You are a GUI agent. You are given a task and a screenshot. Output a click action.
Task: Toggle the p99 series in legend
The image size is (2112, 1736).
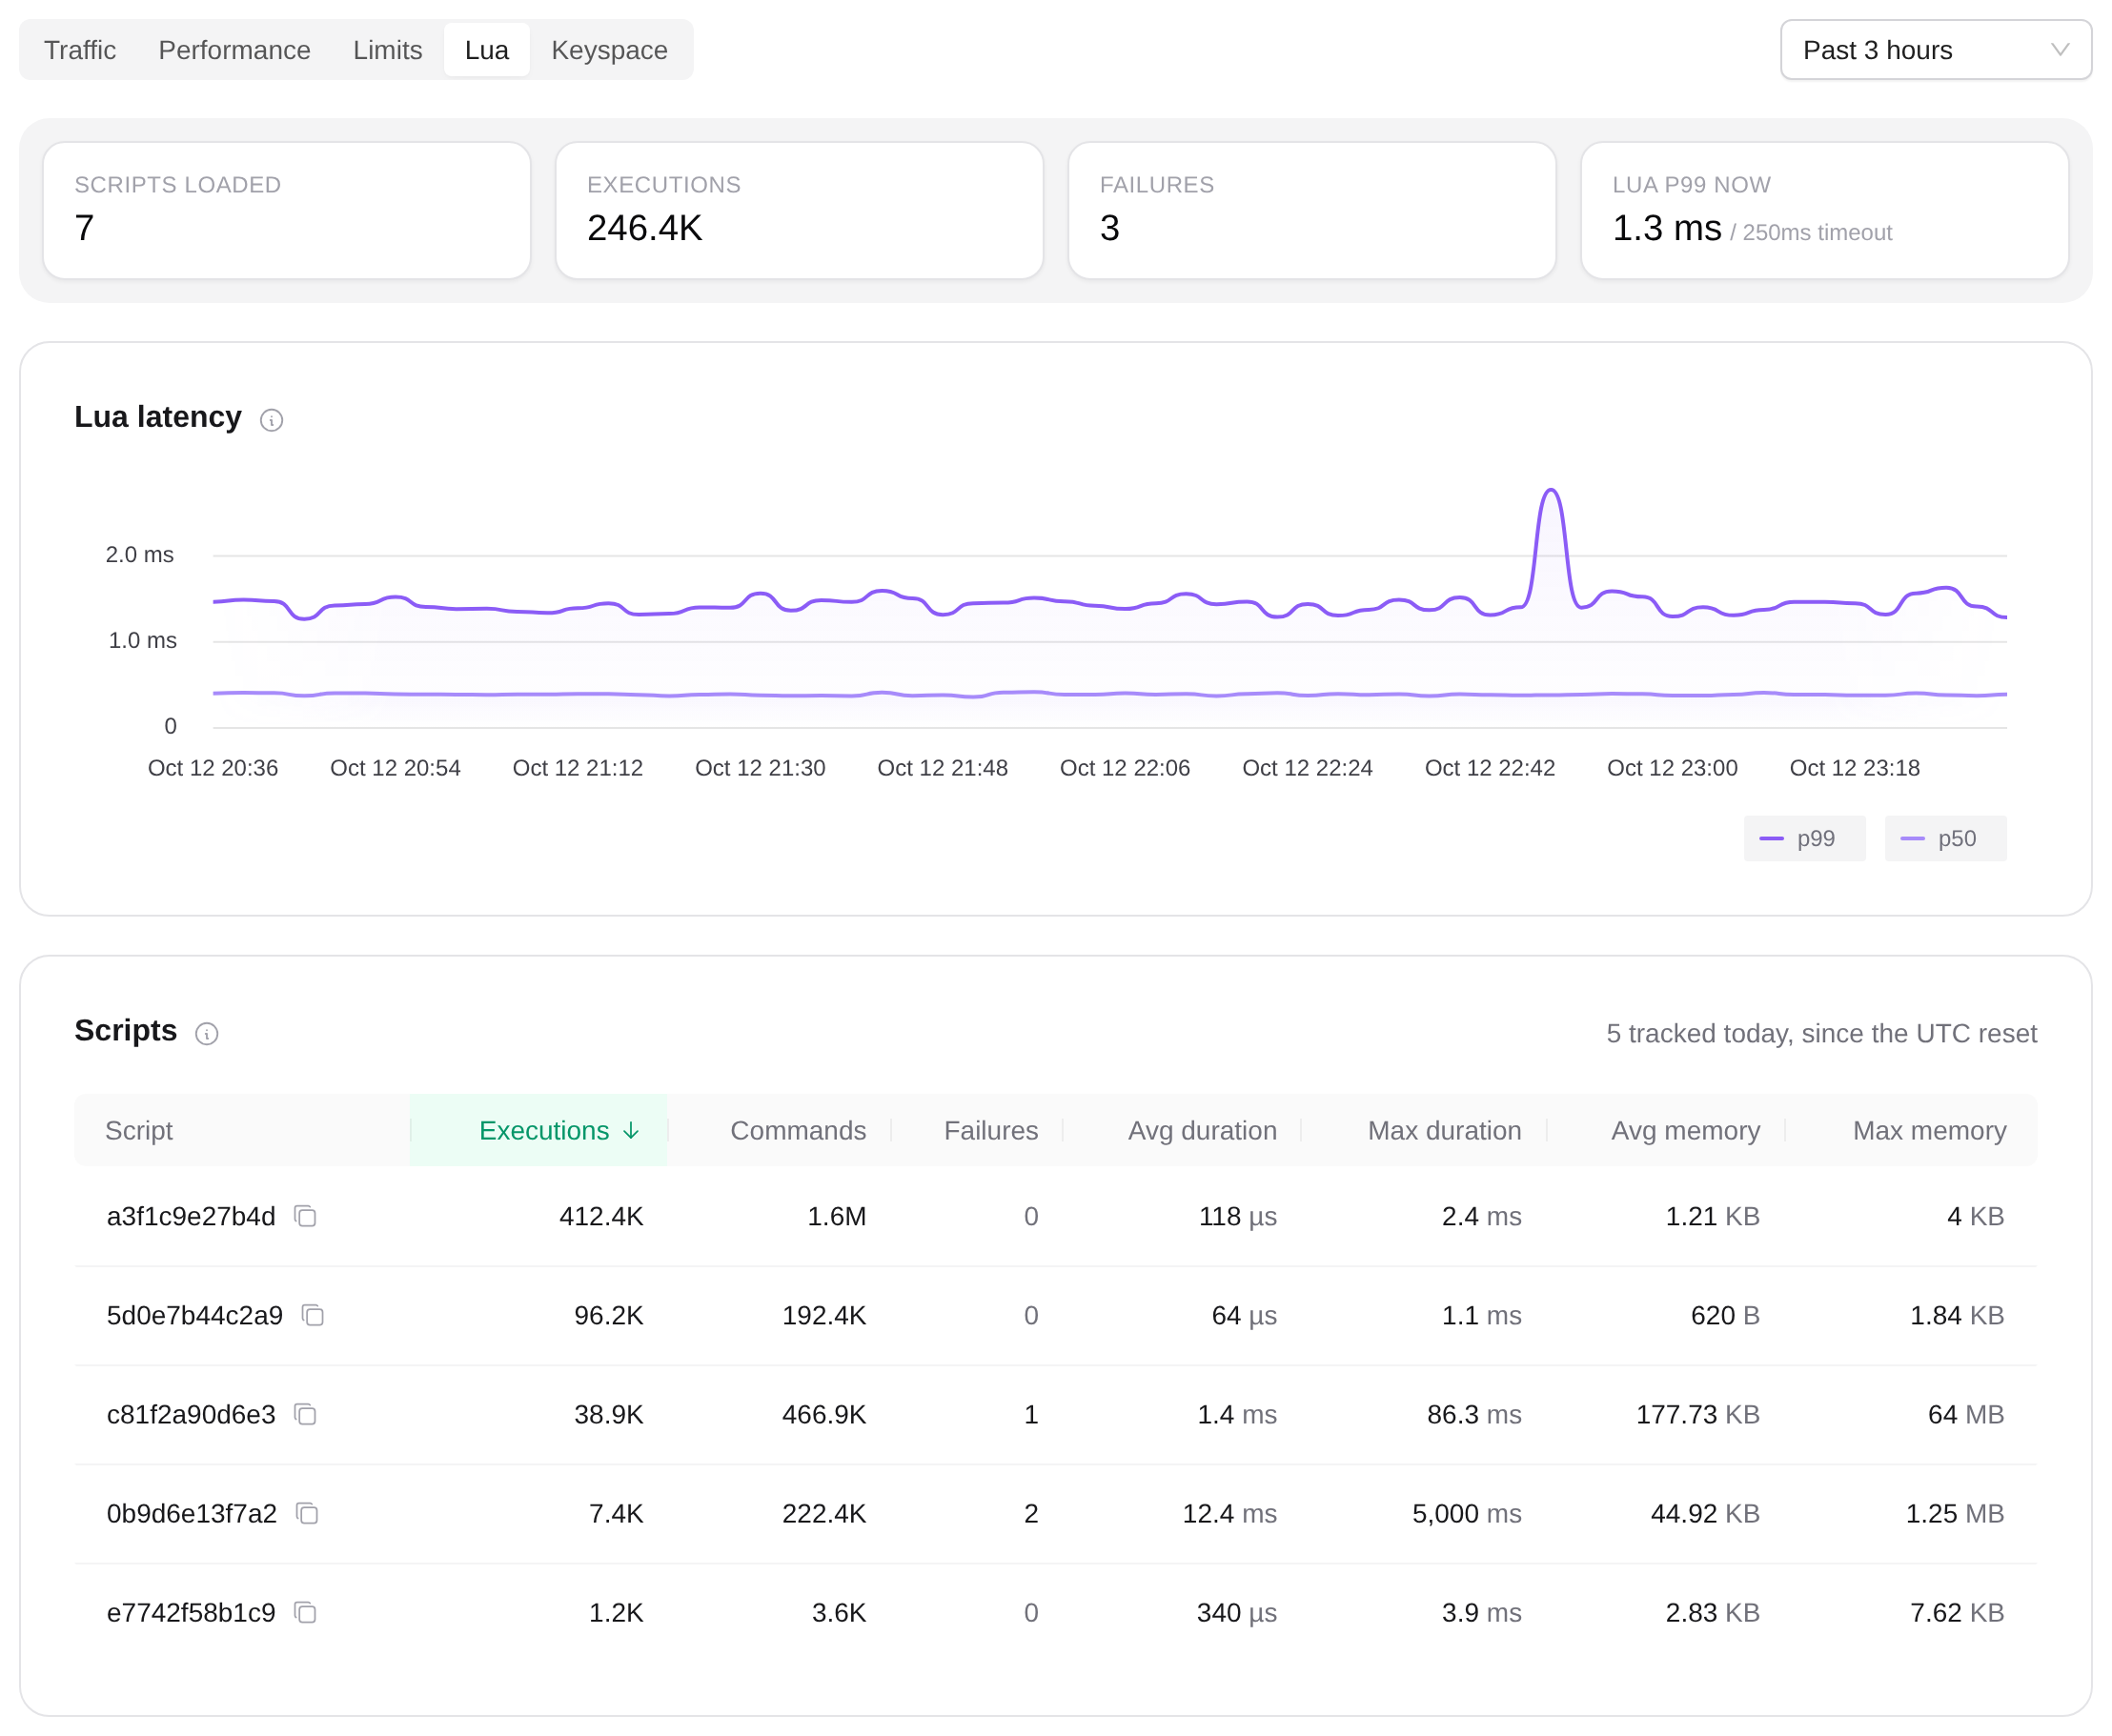(1804, 838)
